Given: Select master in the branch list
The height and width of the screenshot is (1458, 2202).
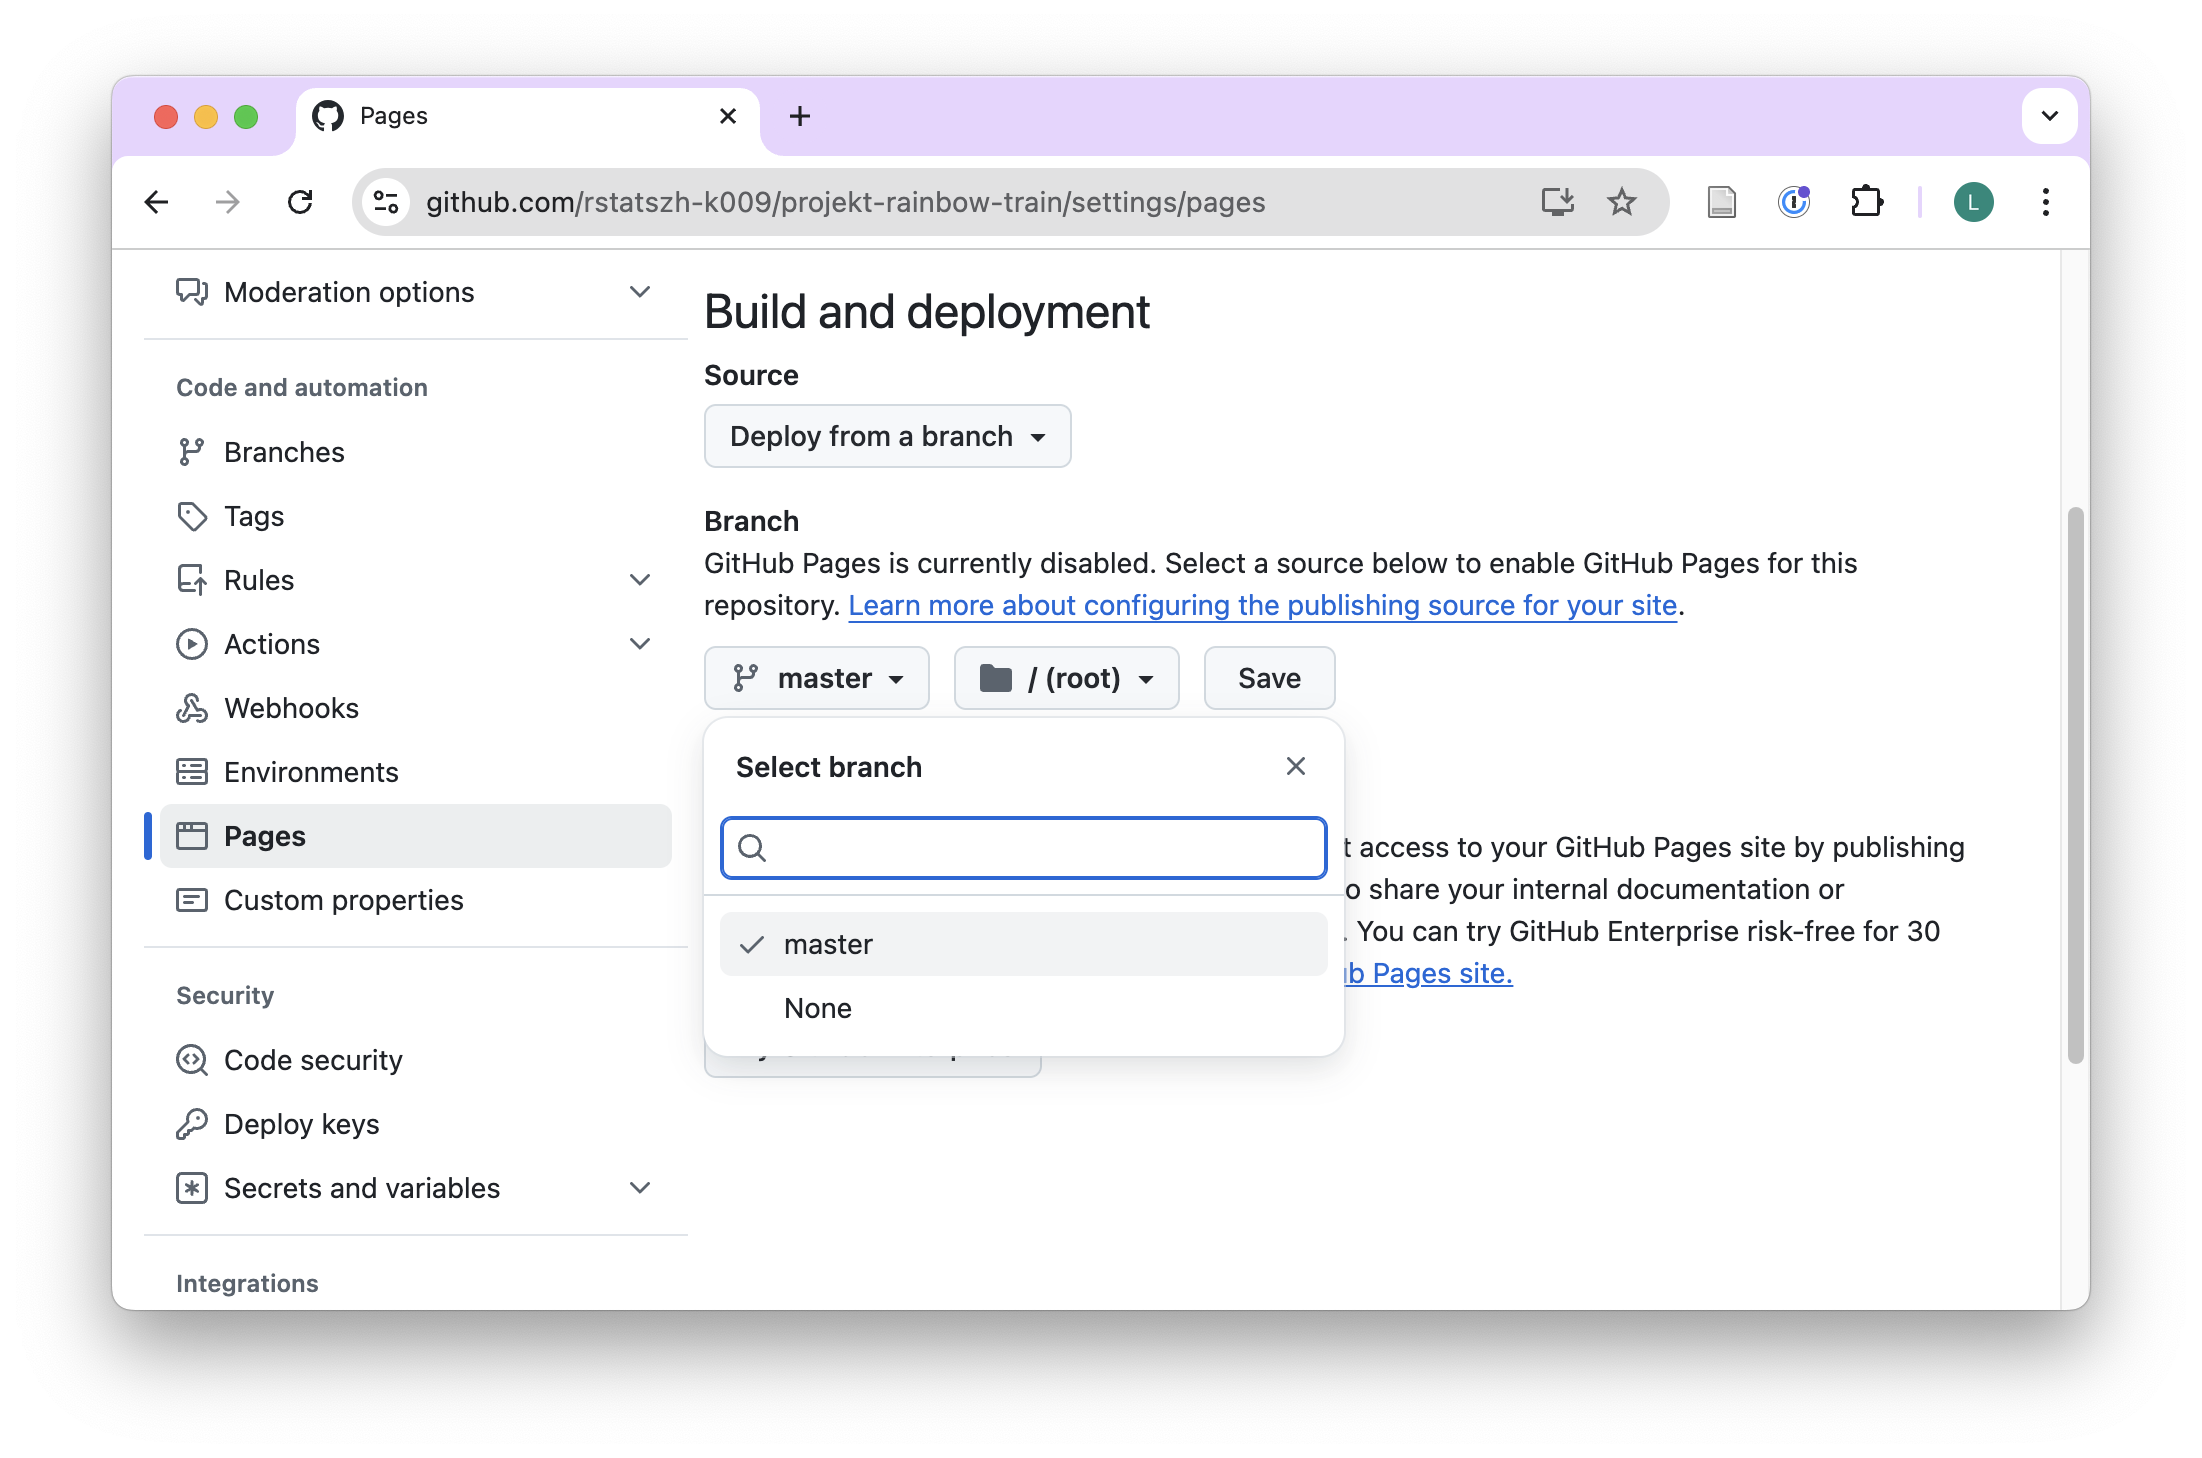Looking at the screenshot, I should [x=1024, y=944].
